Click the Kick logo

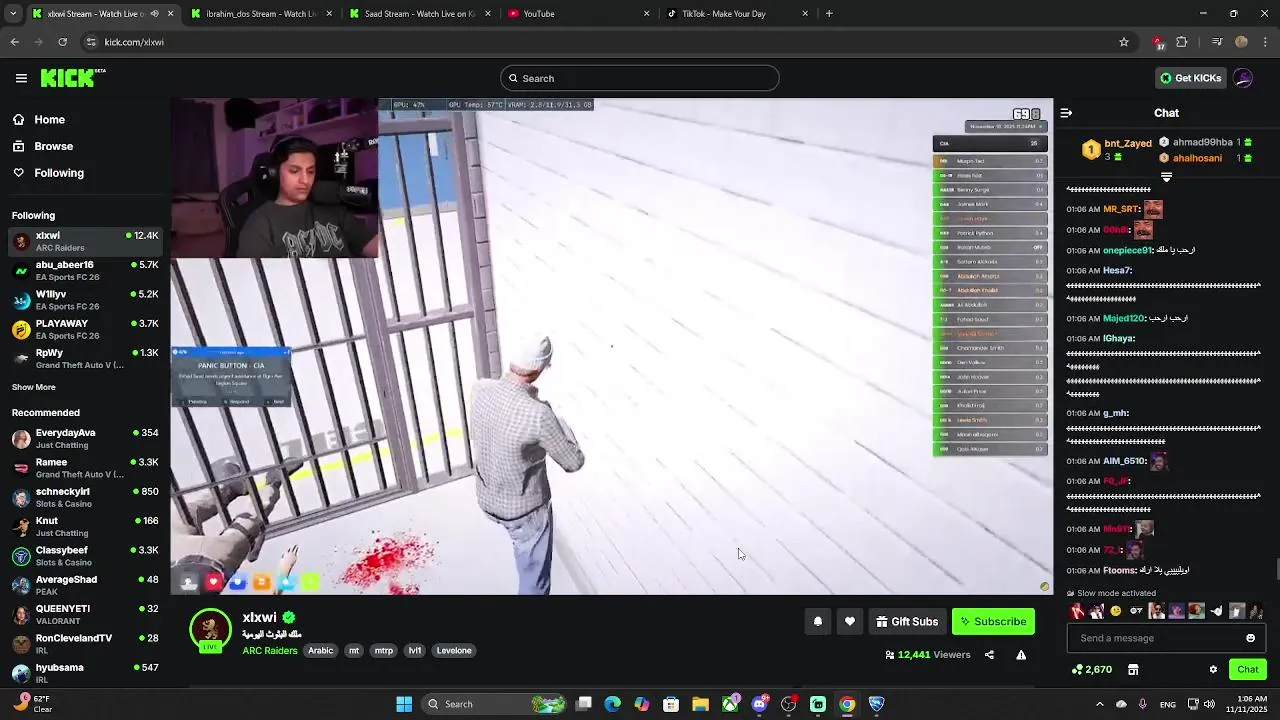(x=72, y=78)
